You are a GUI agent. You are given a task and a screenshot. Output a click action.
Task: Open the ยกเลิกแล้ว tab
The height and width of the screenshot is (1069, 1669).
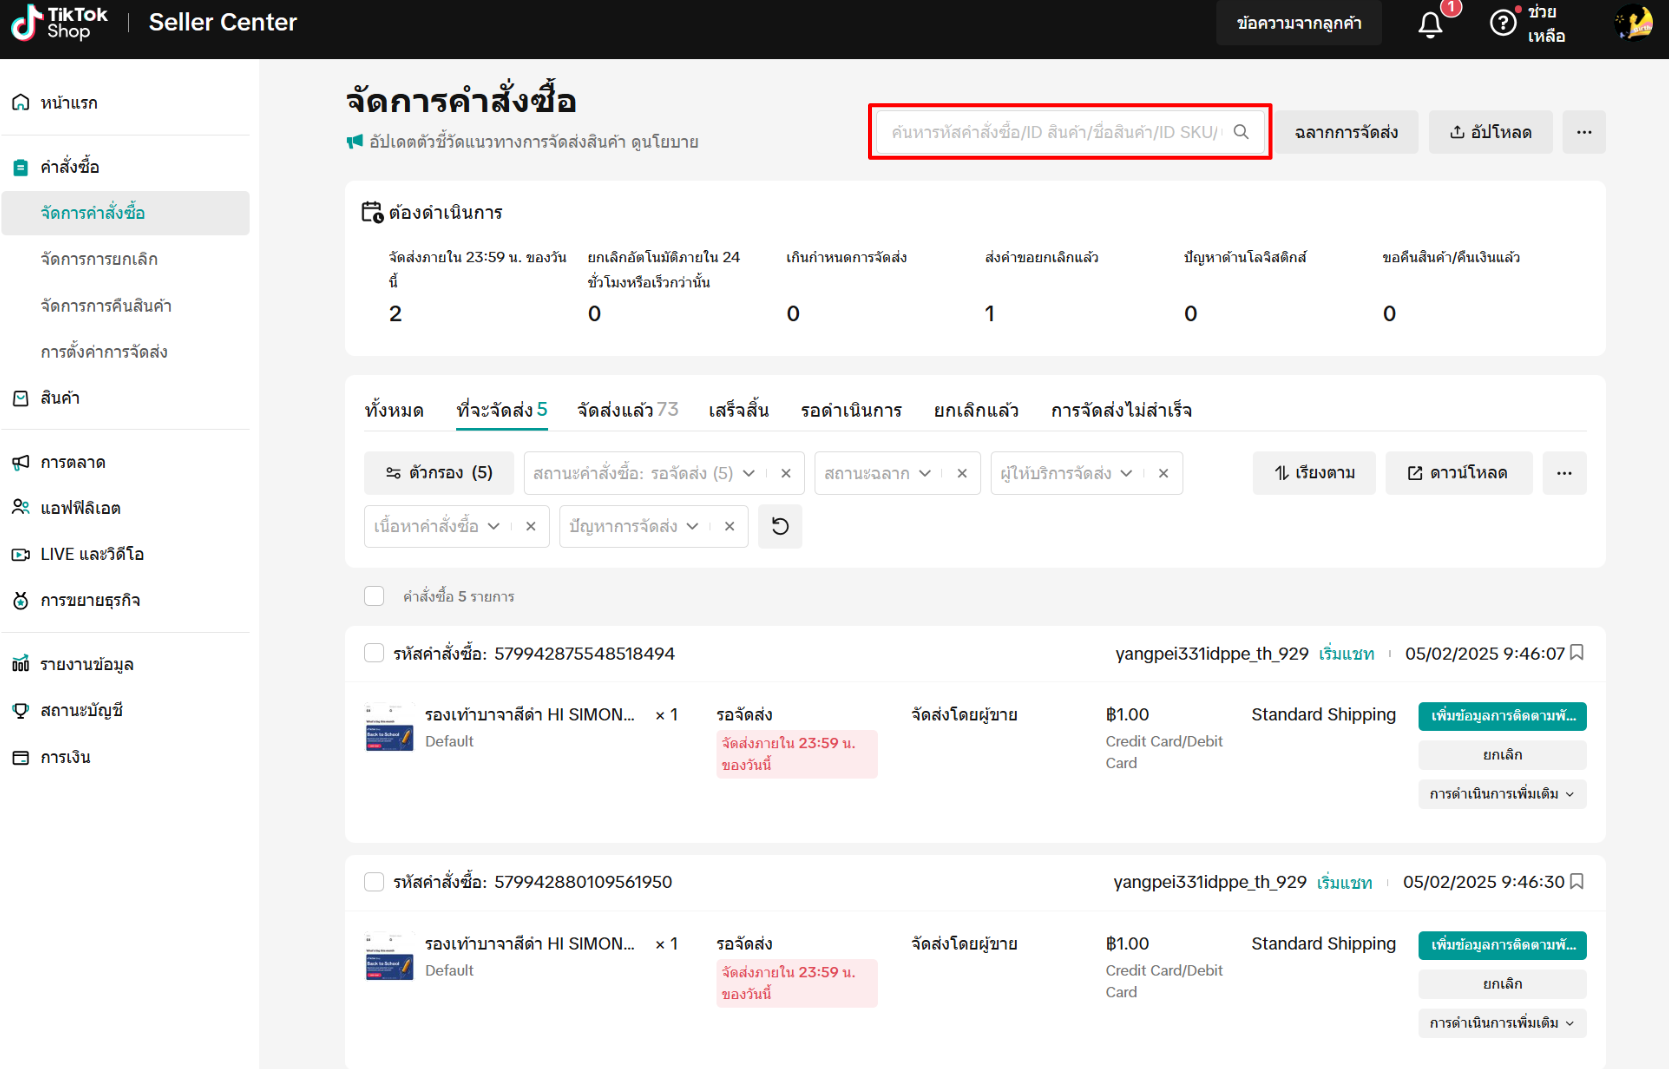click(x=975, y=410)
